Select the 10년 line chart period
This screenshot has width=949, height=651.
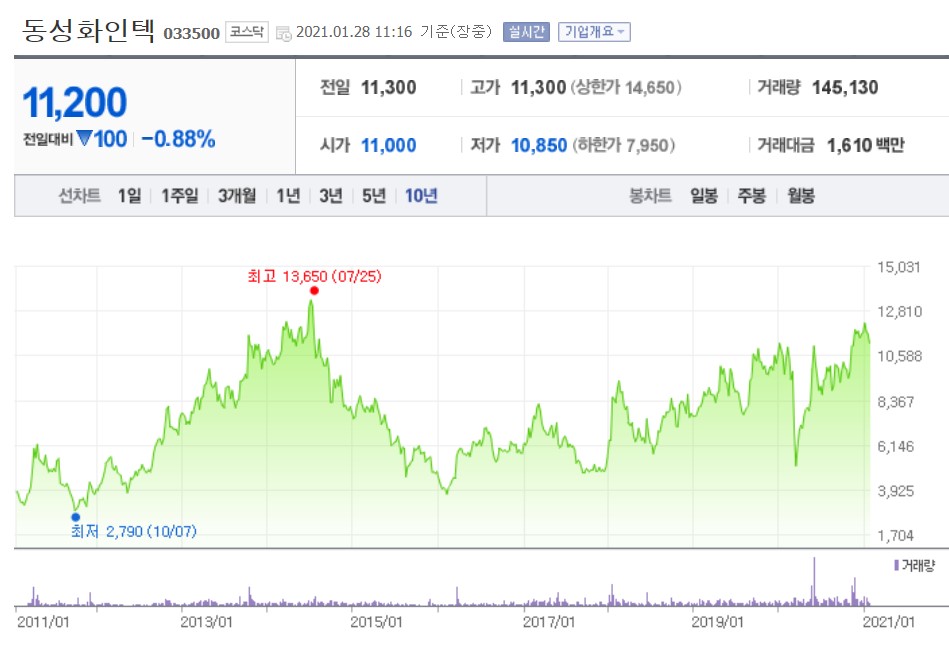tap(421, 195)
